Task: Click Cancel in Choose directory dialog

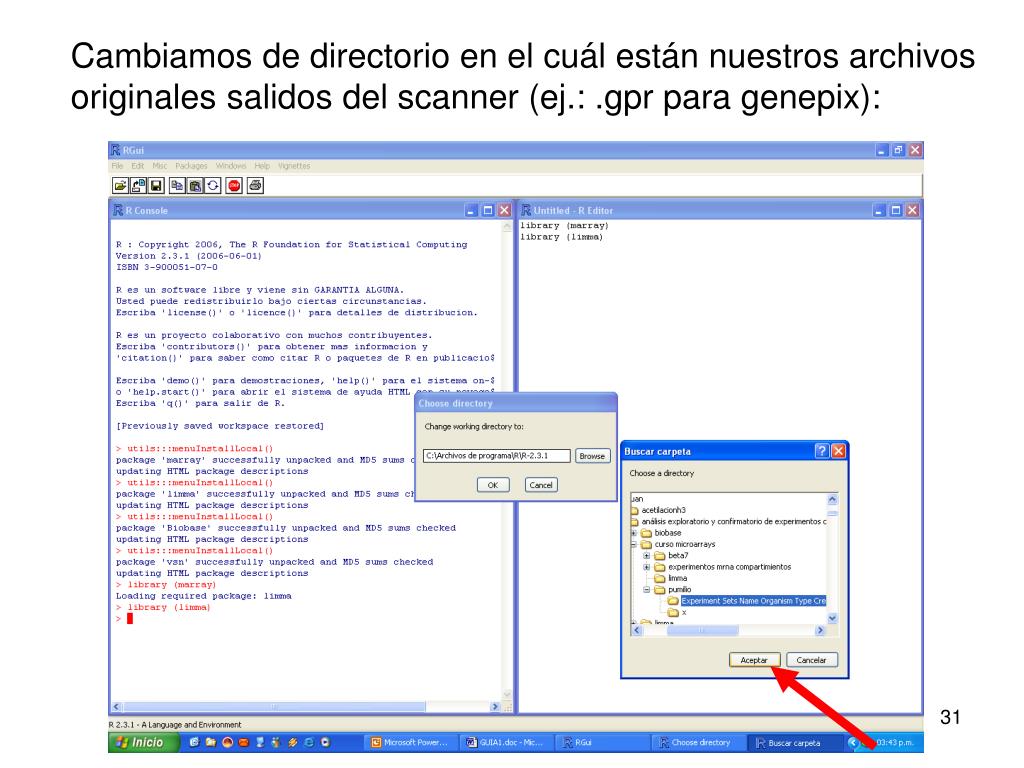Action: pyautogui.click(x=541, y=485)
